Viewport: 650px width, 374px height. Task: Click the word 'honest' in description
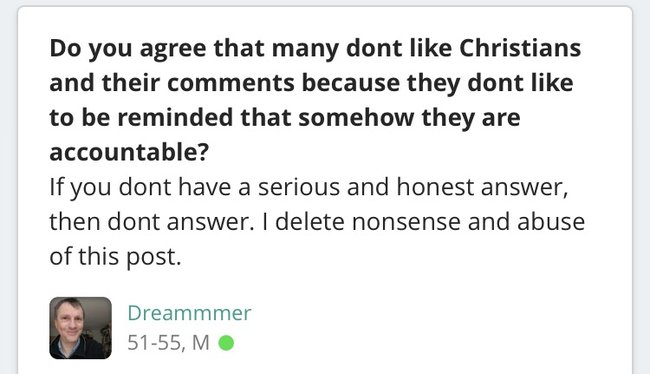tap(435, 187)
